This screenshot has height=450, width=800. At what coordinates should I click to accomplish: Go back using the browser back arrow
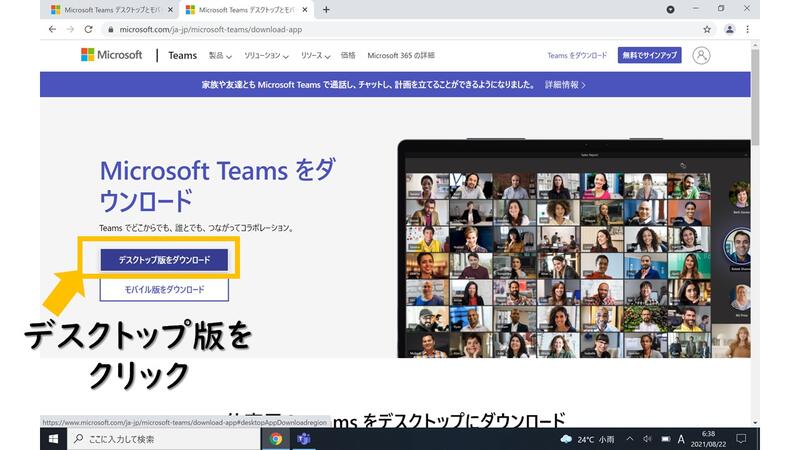(x=52, y=29)
